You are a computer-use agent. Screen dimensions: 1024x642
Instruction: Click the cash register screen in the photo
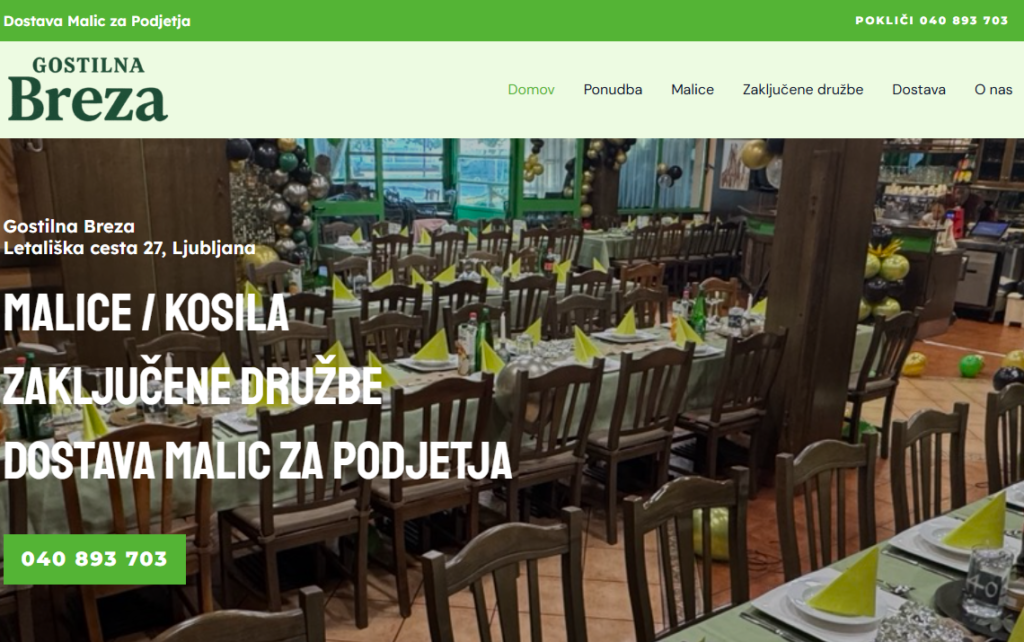coord(987,230)
